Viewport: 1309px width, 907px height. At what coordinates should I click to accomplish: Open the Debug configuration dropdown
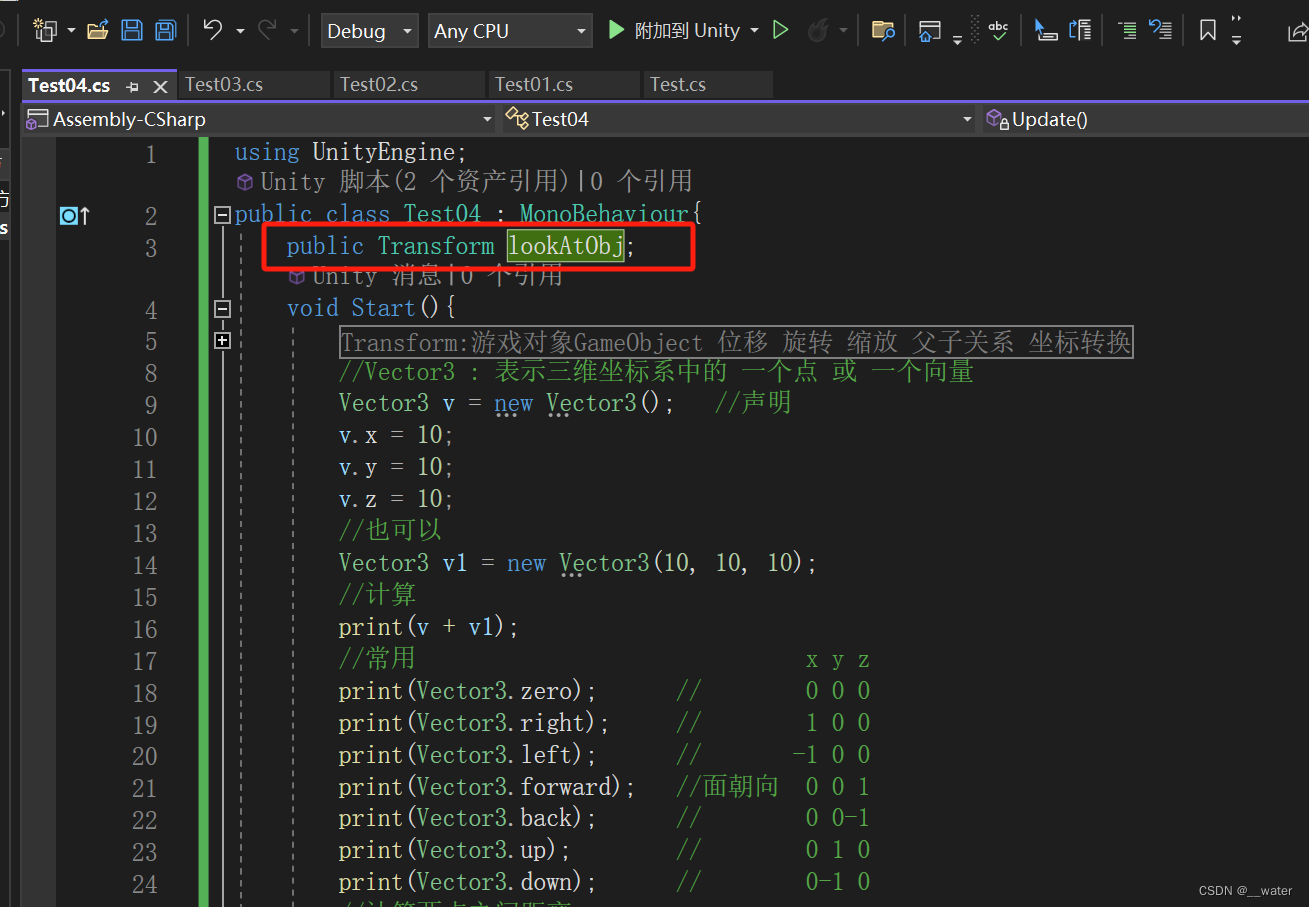coord(369,31)
